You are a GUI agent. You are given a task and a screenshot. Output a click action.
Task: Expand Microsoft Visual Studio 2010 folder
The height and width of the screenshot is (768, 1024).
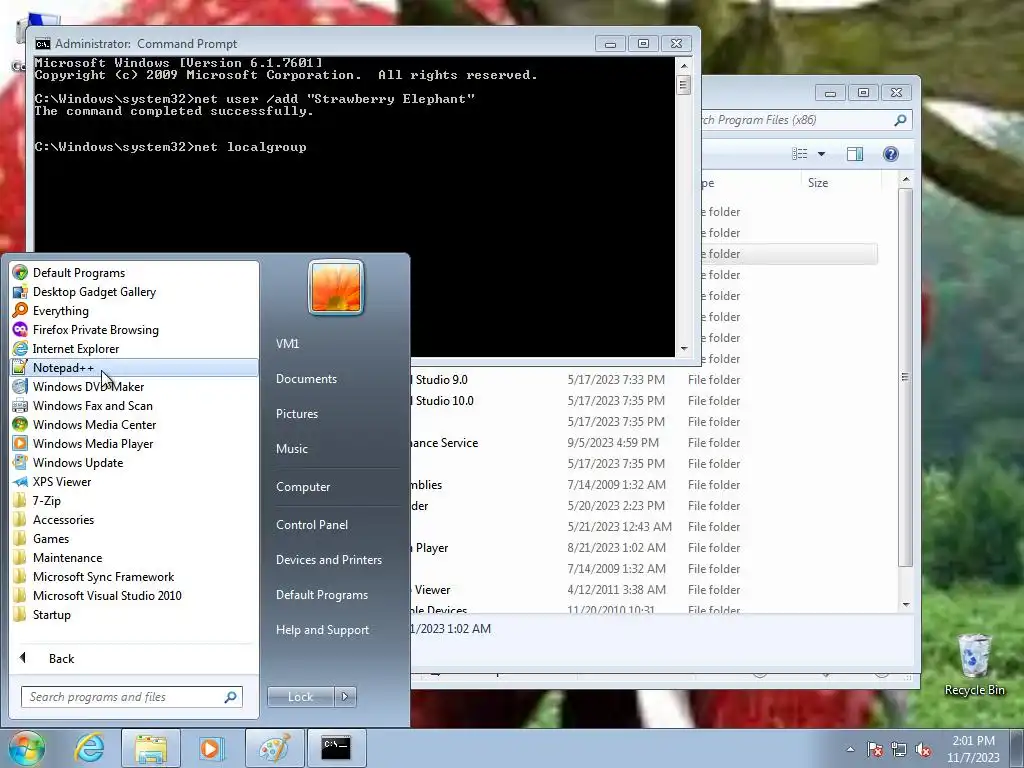134,596
